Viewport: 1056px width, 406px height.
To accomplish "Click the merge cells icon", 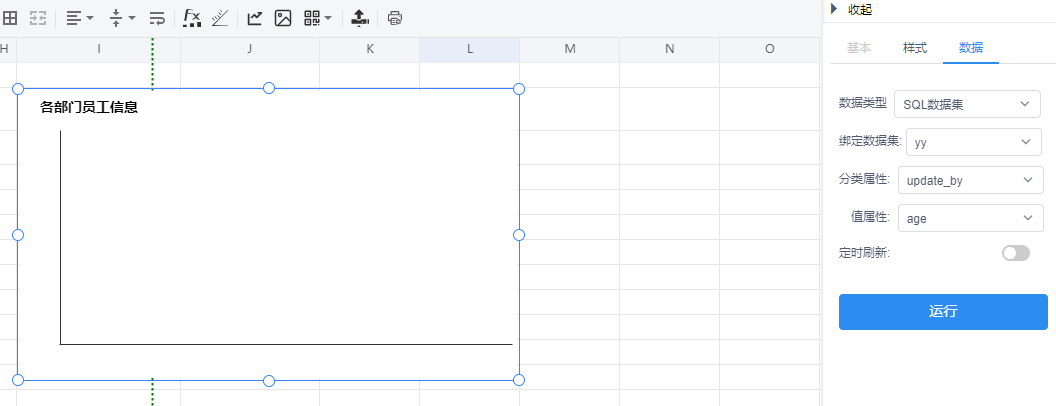I will click(x=38, y=18).
